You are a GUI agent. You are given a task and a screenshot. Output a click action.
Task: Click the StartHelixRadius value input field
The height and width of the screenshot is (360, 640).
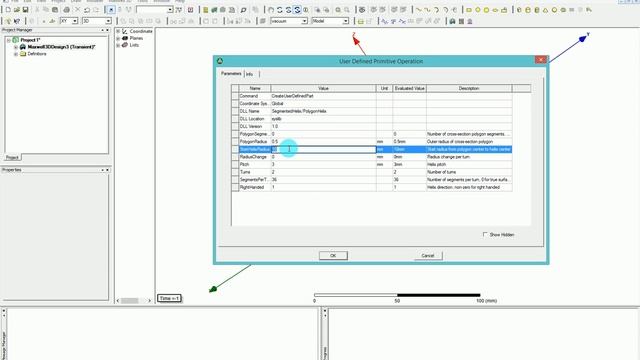[323, 149]
